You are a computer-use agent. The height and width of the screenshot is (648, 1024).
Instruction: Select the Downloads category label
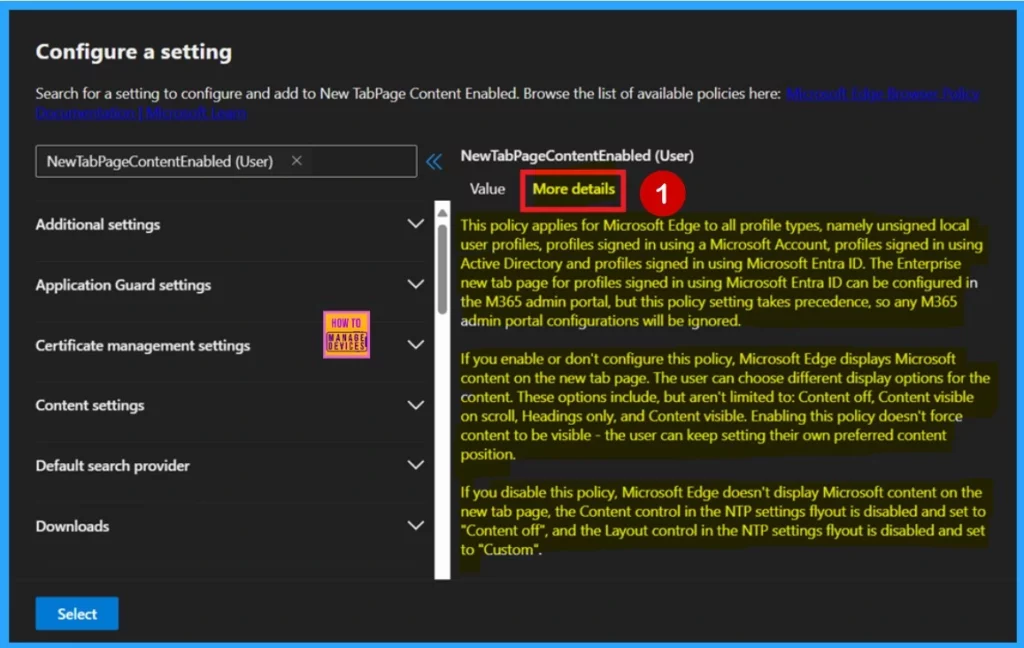(72, 526)
